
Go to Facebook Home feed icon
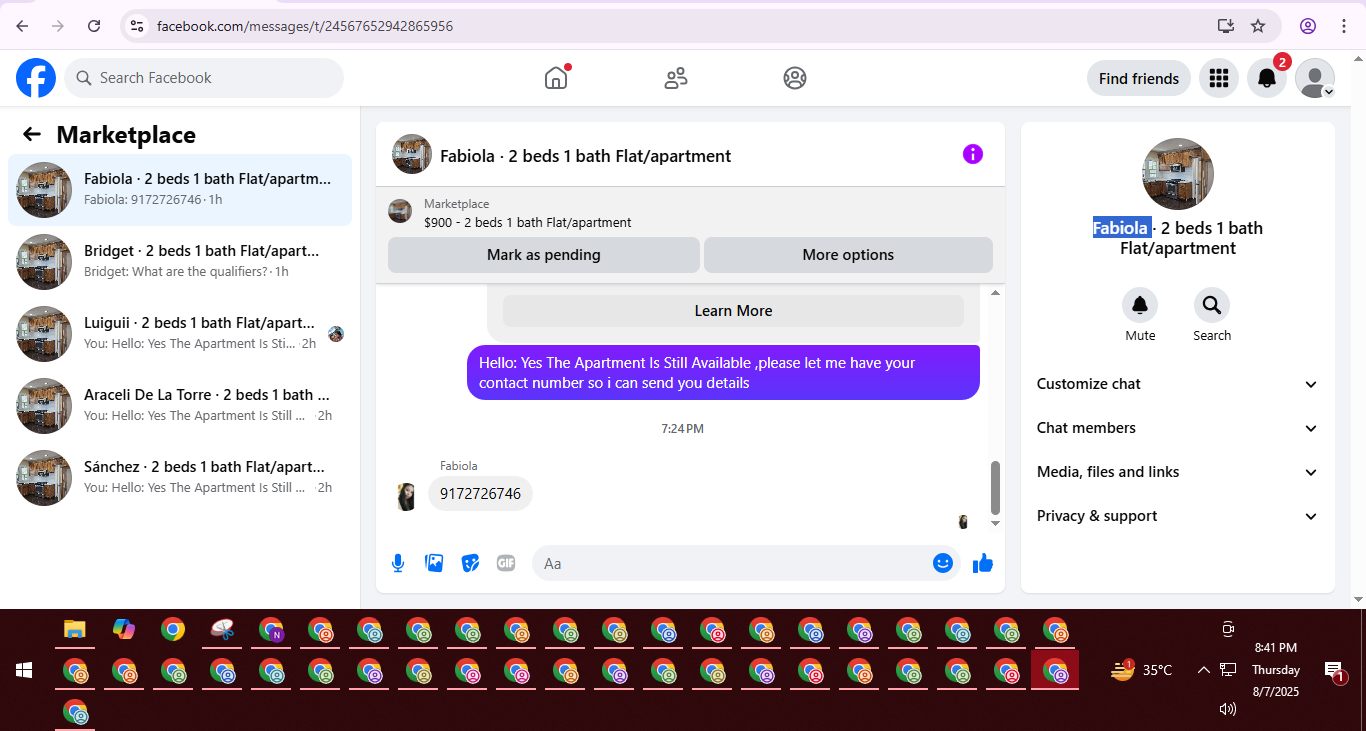556,78
